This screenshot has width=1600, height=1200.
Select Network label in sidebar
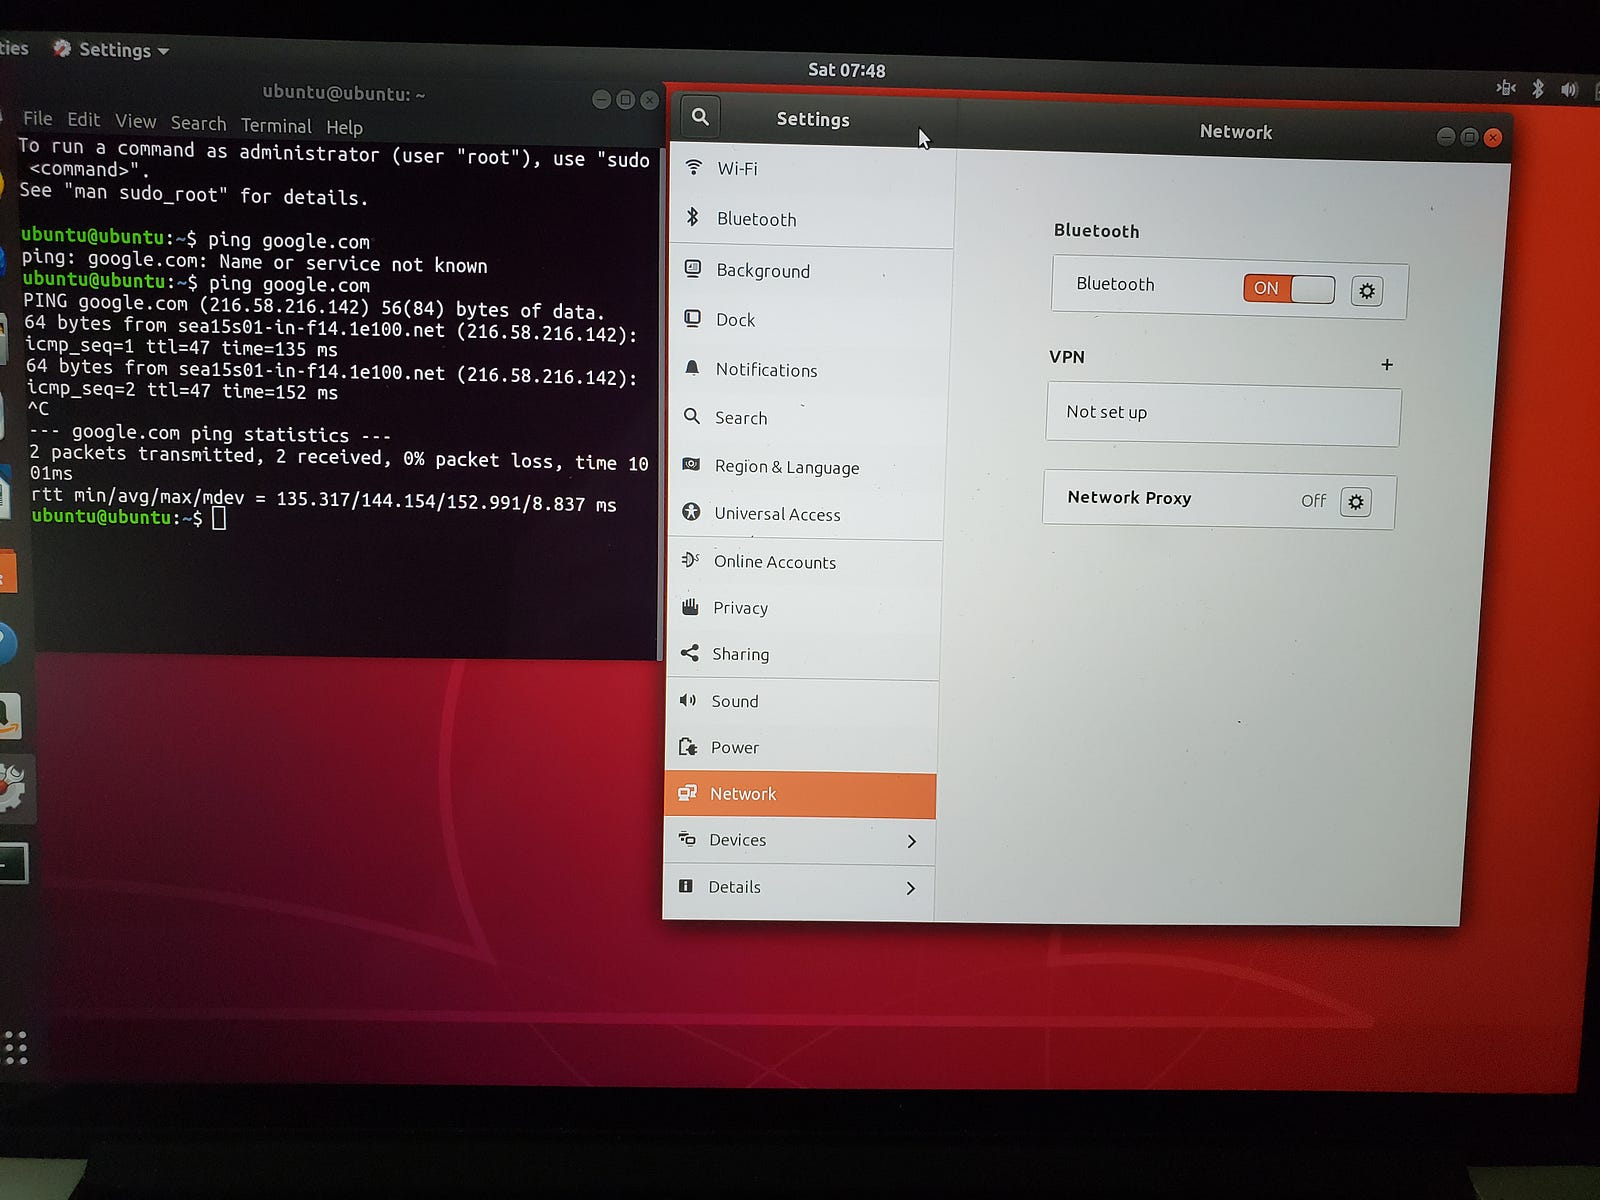tap(743, 794)
